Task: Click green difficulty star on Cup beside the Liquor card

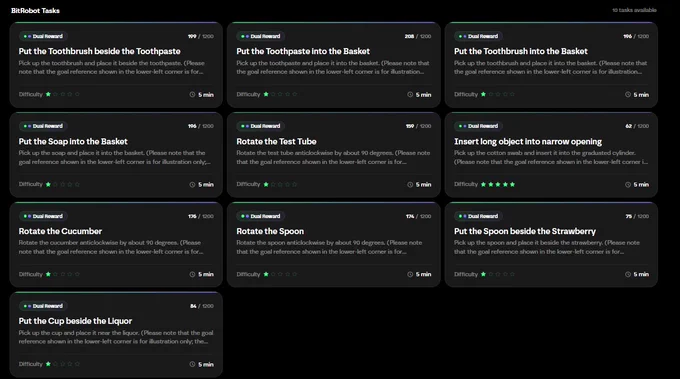Action: click(x=48, y=364)
